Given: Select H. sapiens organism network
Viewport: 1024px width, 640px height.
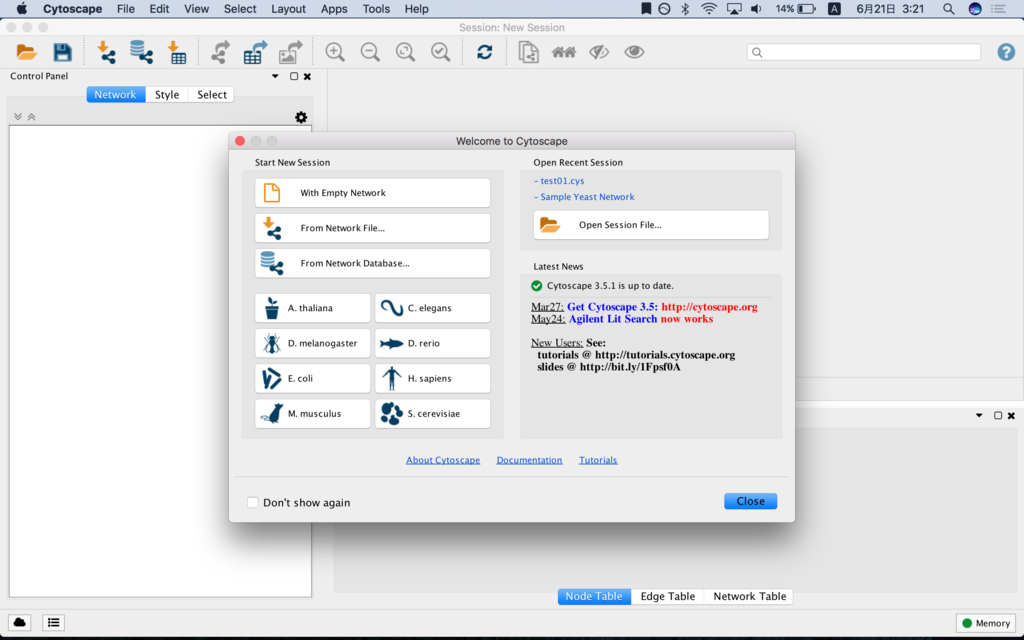Looking at the screenshot, I should pyautogui.click(x=432, y=378).
